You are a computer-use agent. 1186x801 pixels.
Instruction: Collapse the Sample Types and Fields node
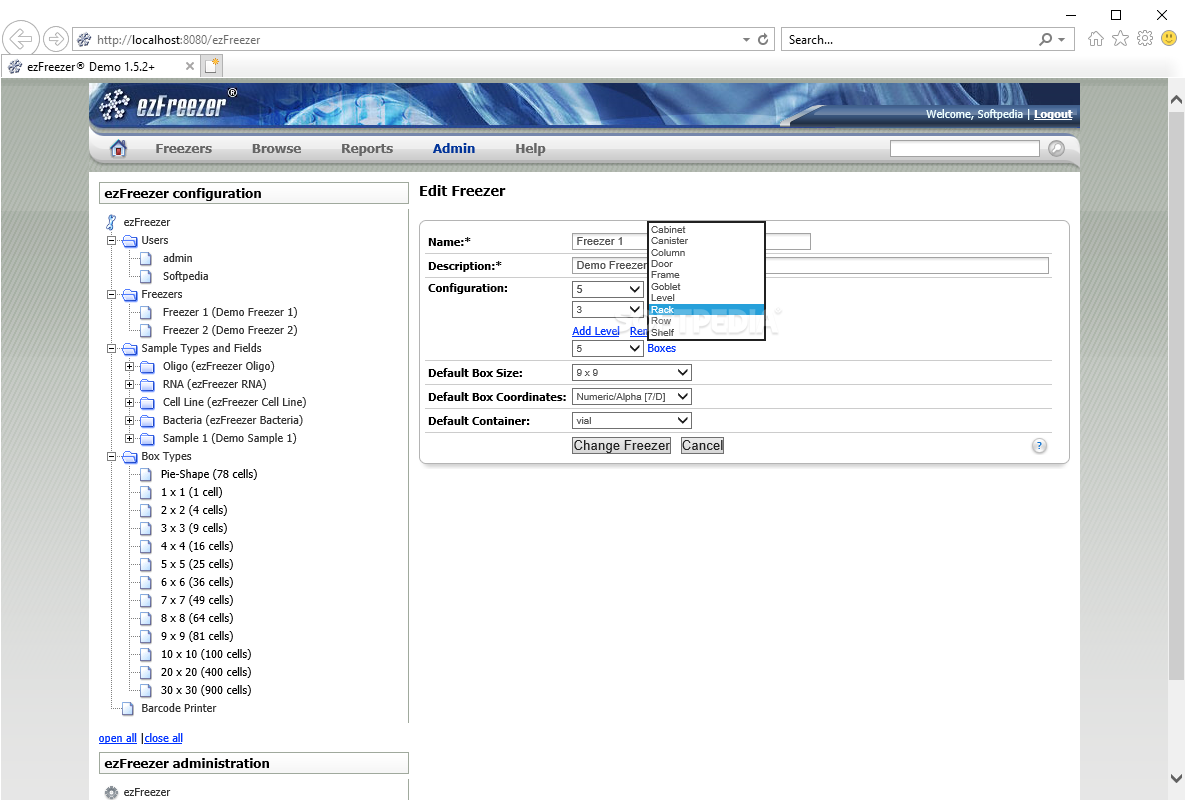point(111,349)
